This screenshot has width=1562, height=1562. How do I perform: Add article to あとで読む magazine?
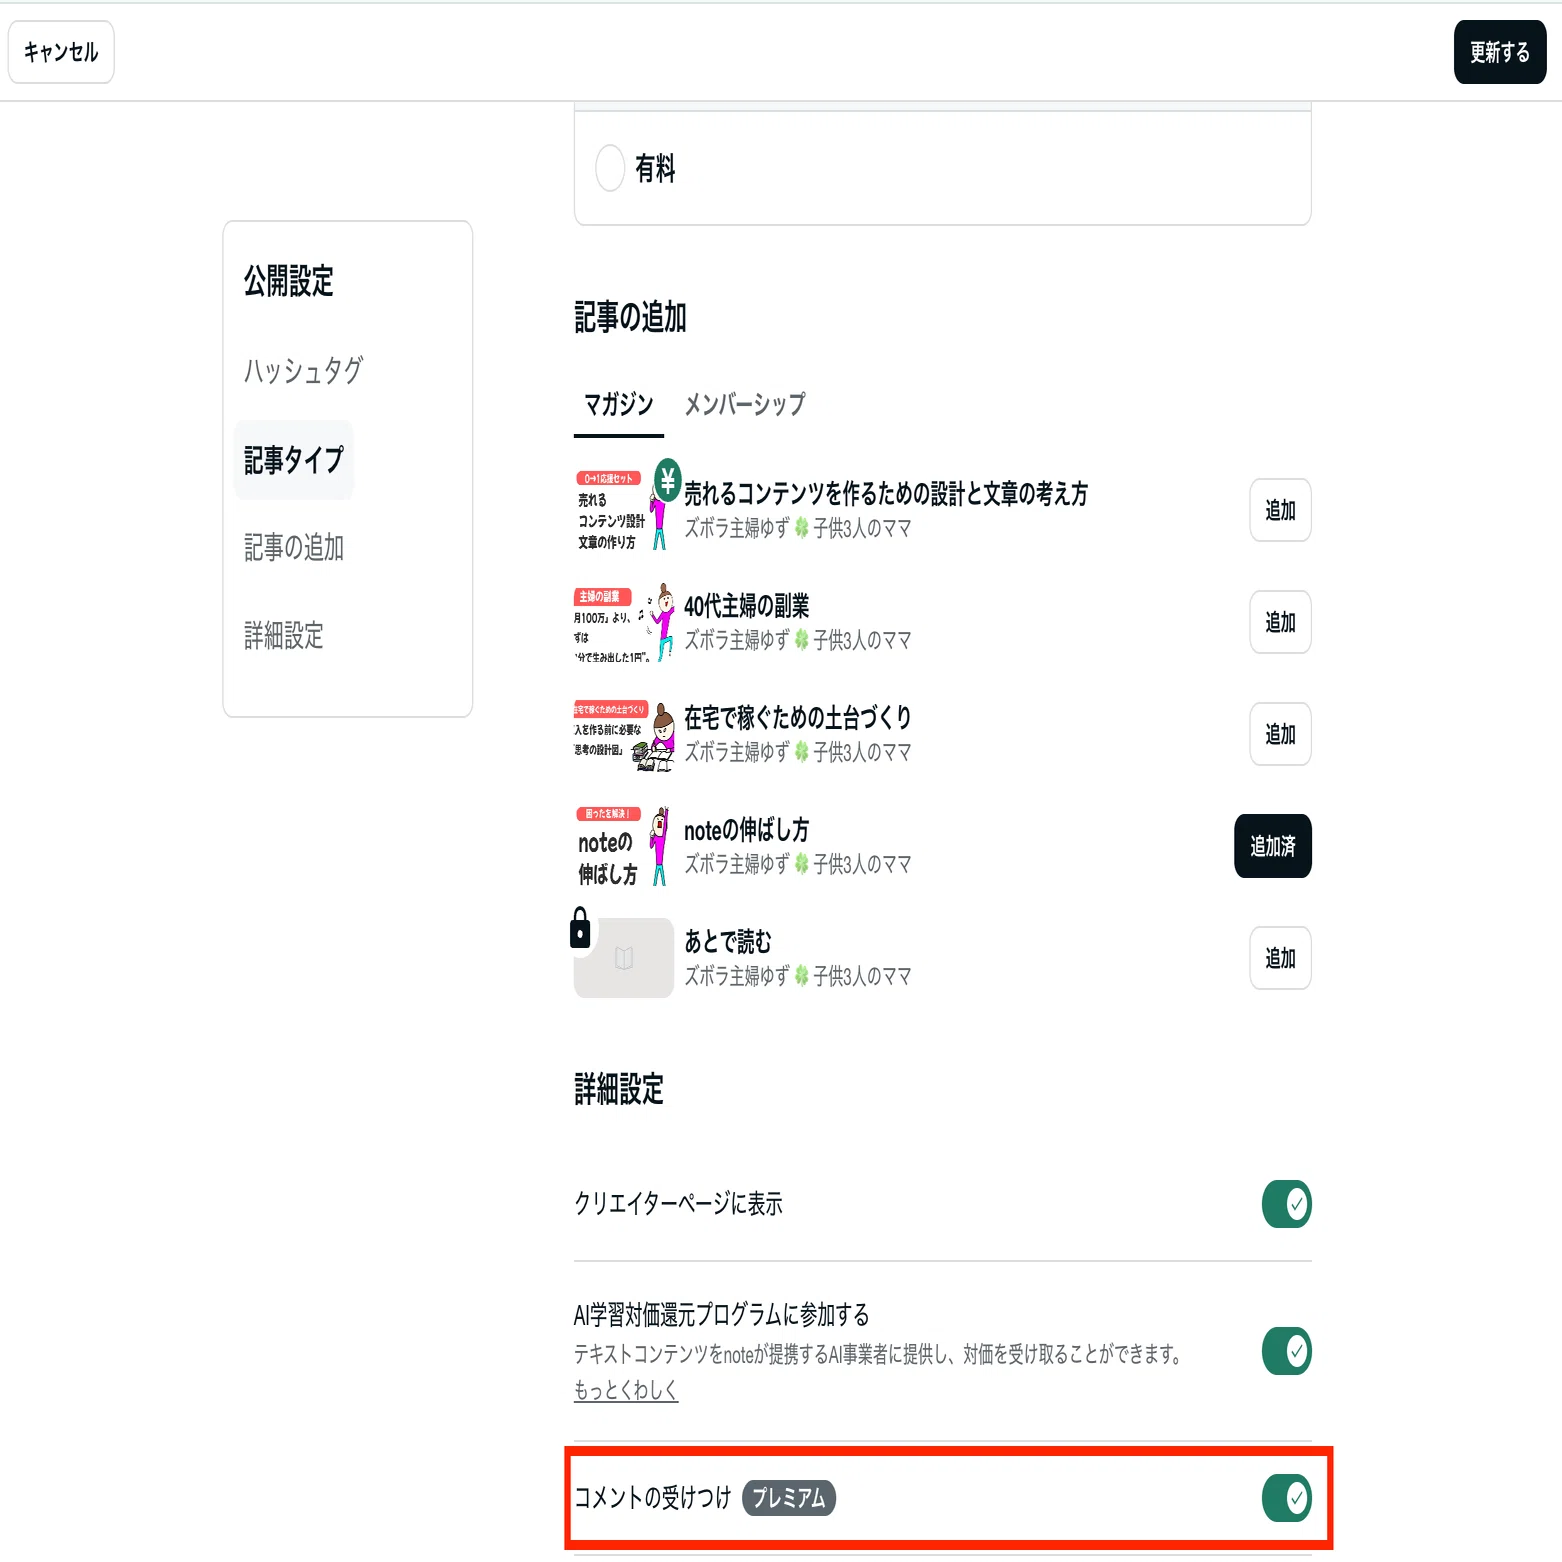tap(1280, 958)
